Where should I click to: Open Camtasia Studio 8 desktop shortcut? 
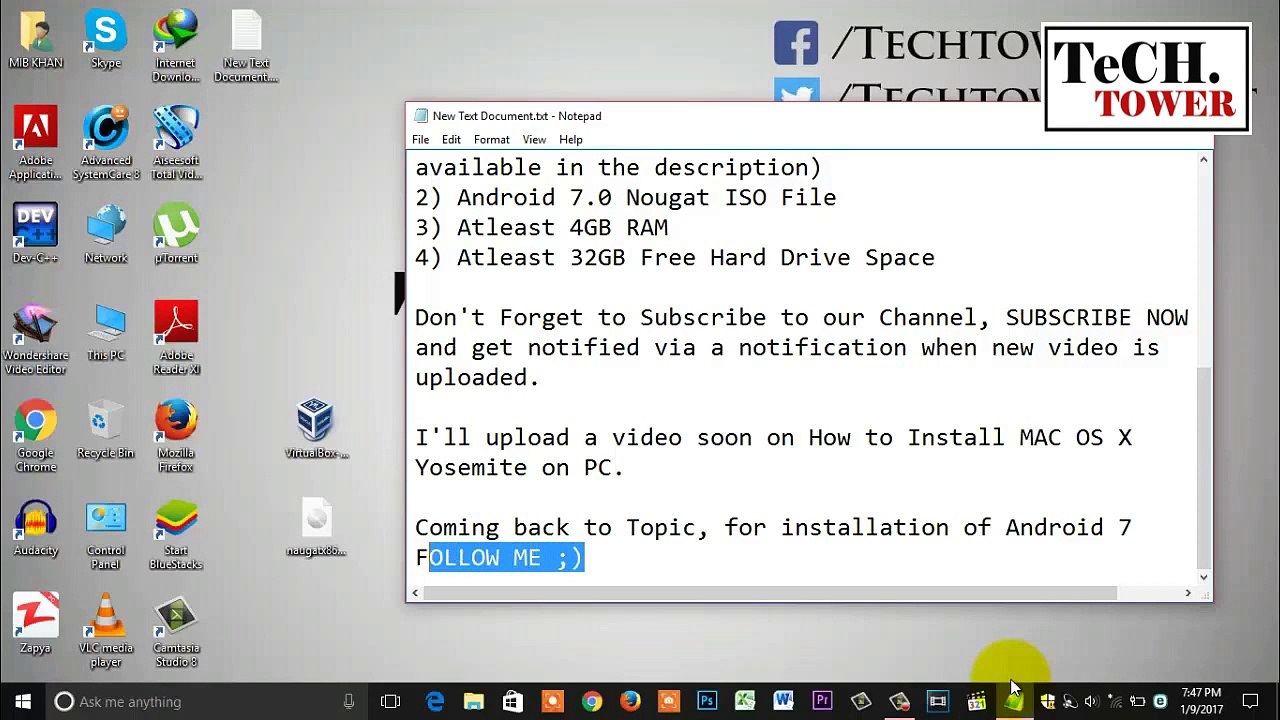click(x=176, y=632)
